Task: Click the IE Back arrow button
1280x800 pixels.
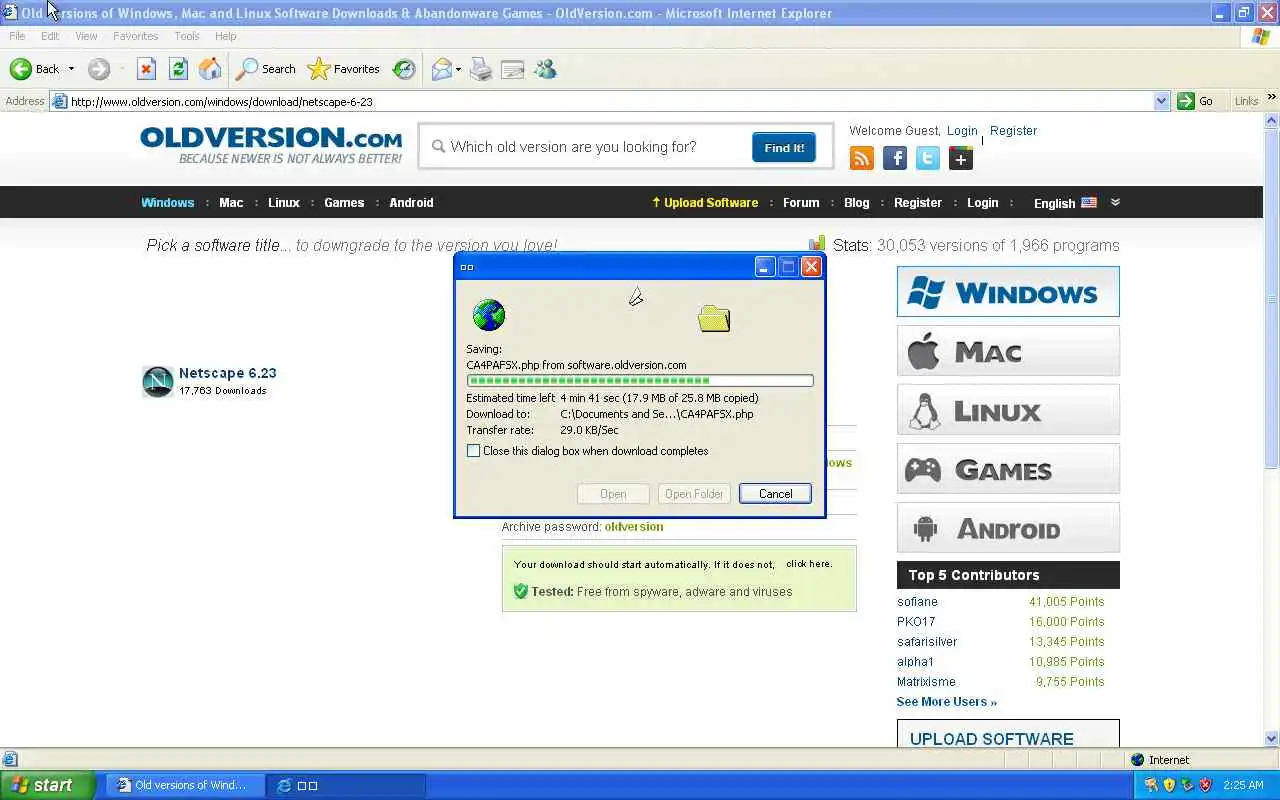Action: (34, 69)
